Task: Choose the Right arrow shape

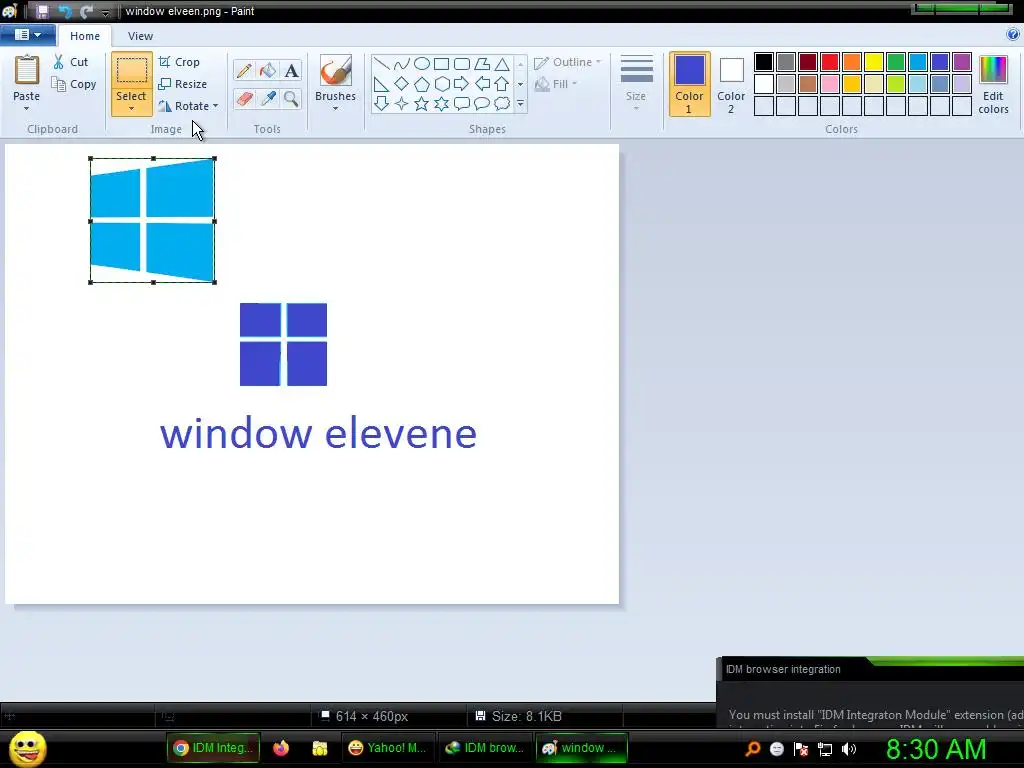Action: [x=462, y=84]
